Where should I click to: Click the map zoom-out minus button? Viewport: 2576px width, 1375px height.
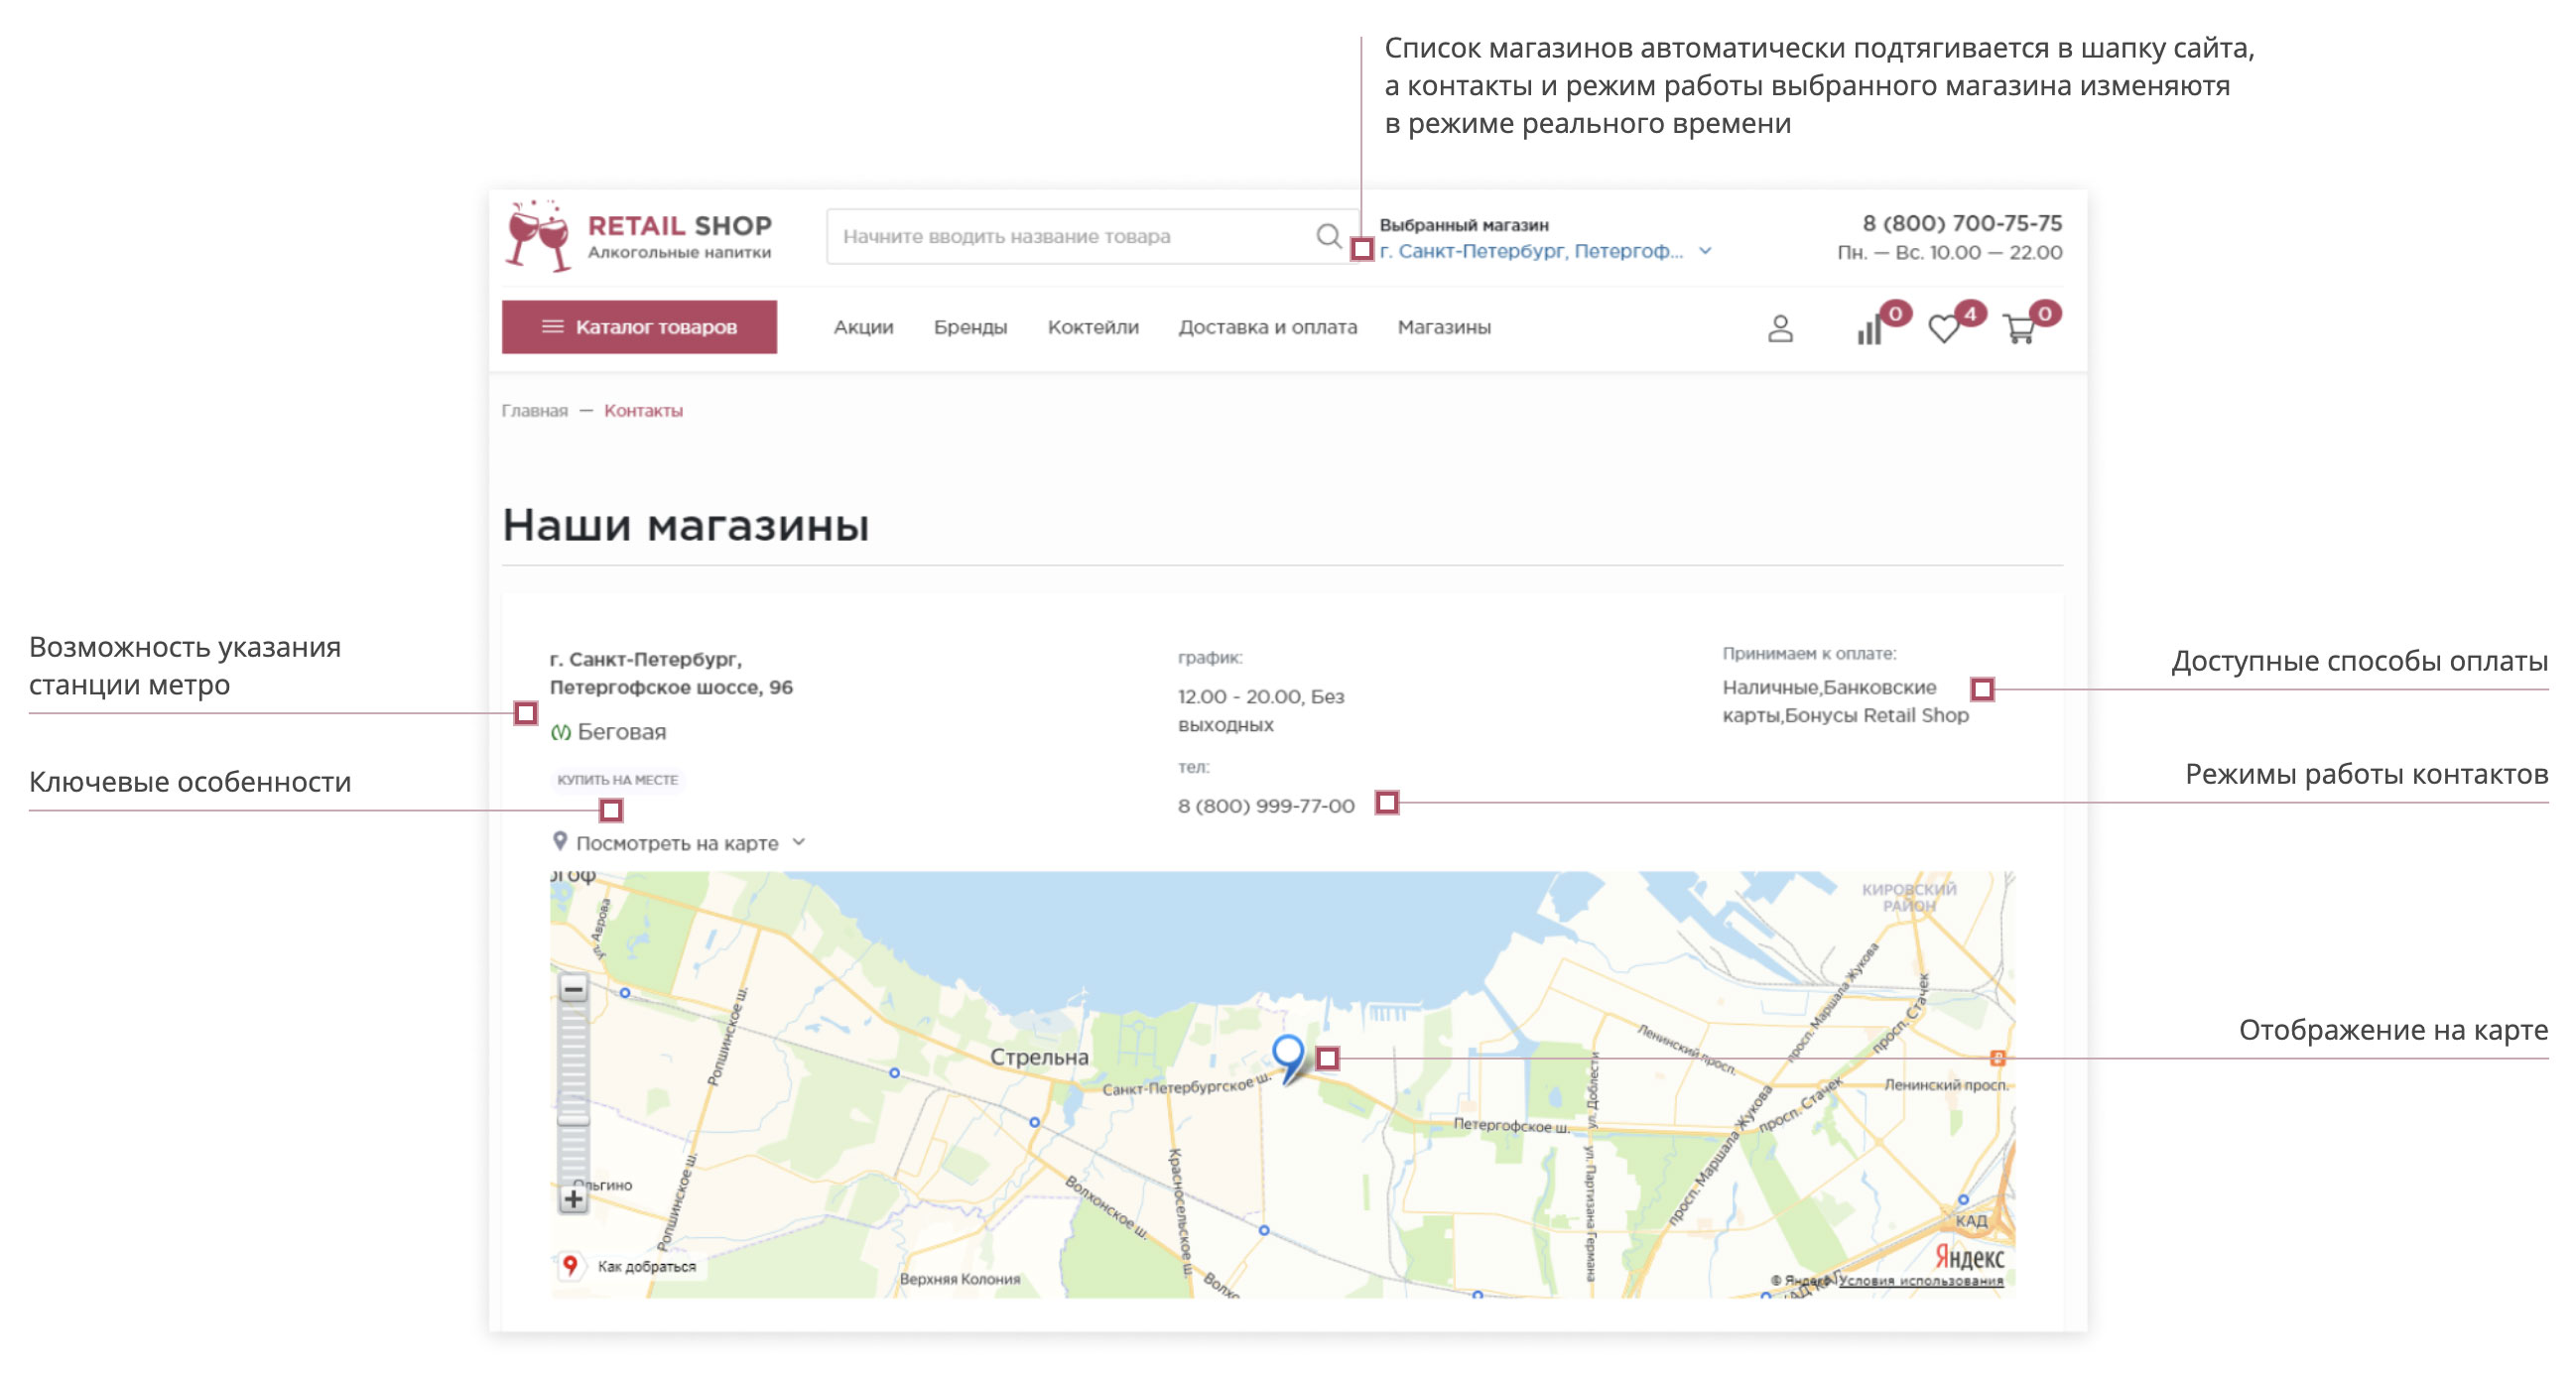click(573, 990)
